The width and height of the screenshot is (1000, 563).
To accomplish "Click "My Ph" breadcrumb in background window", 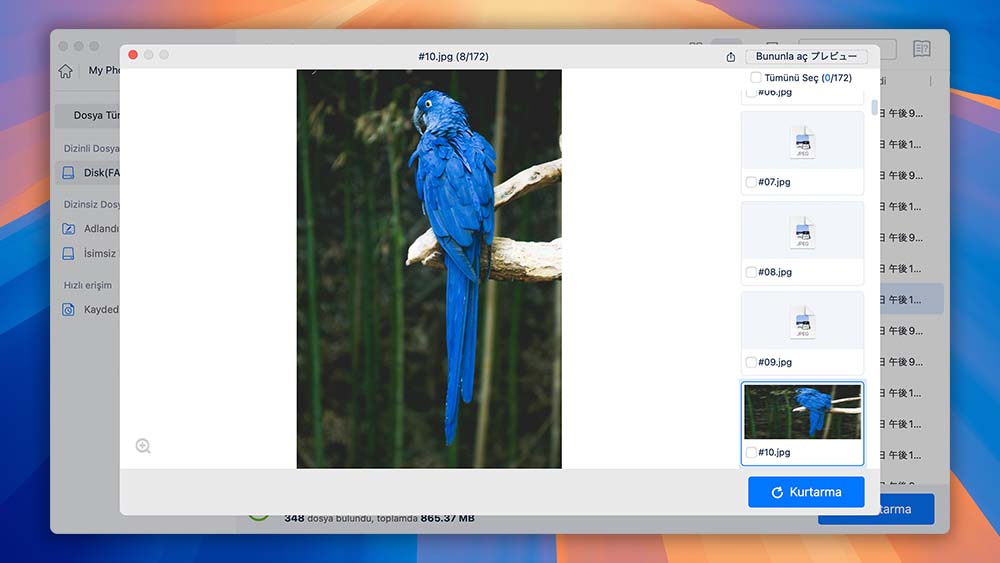I will (104, 70).
